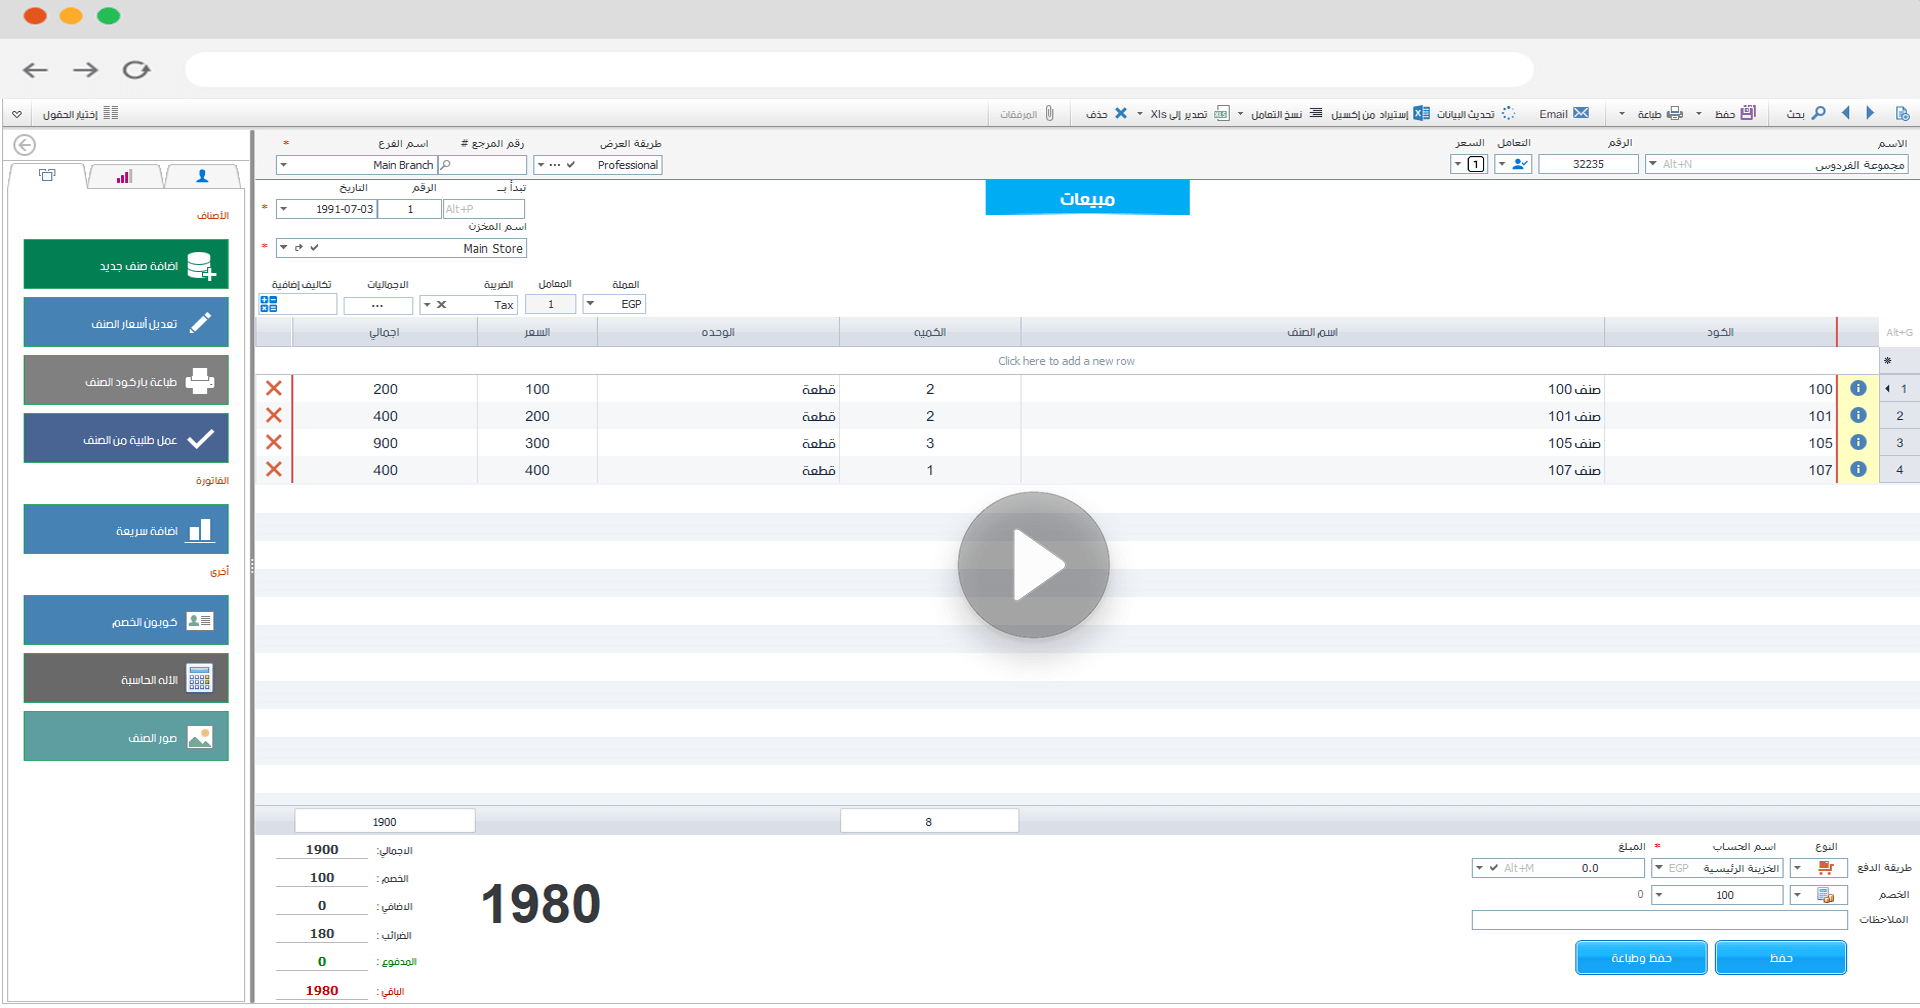Click the bottom save (حفظ) button
The height and width of the screenshot is (1008, 1920).
(x=1781, y=957)
